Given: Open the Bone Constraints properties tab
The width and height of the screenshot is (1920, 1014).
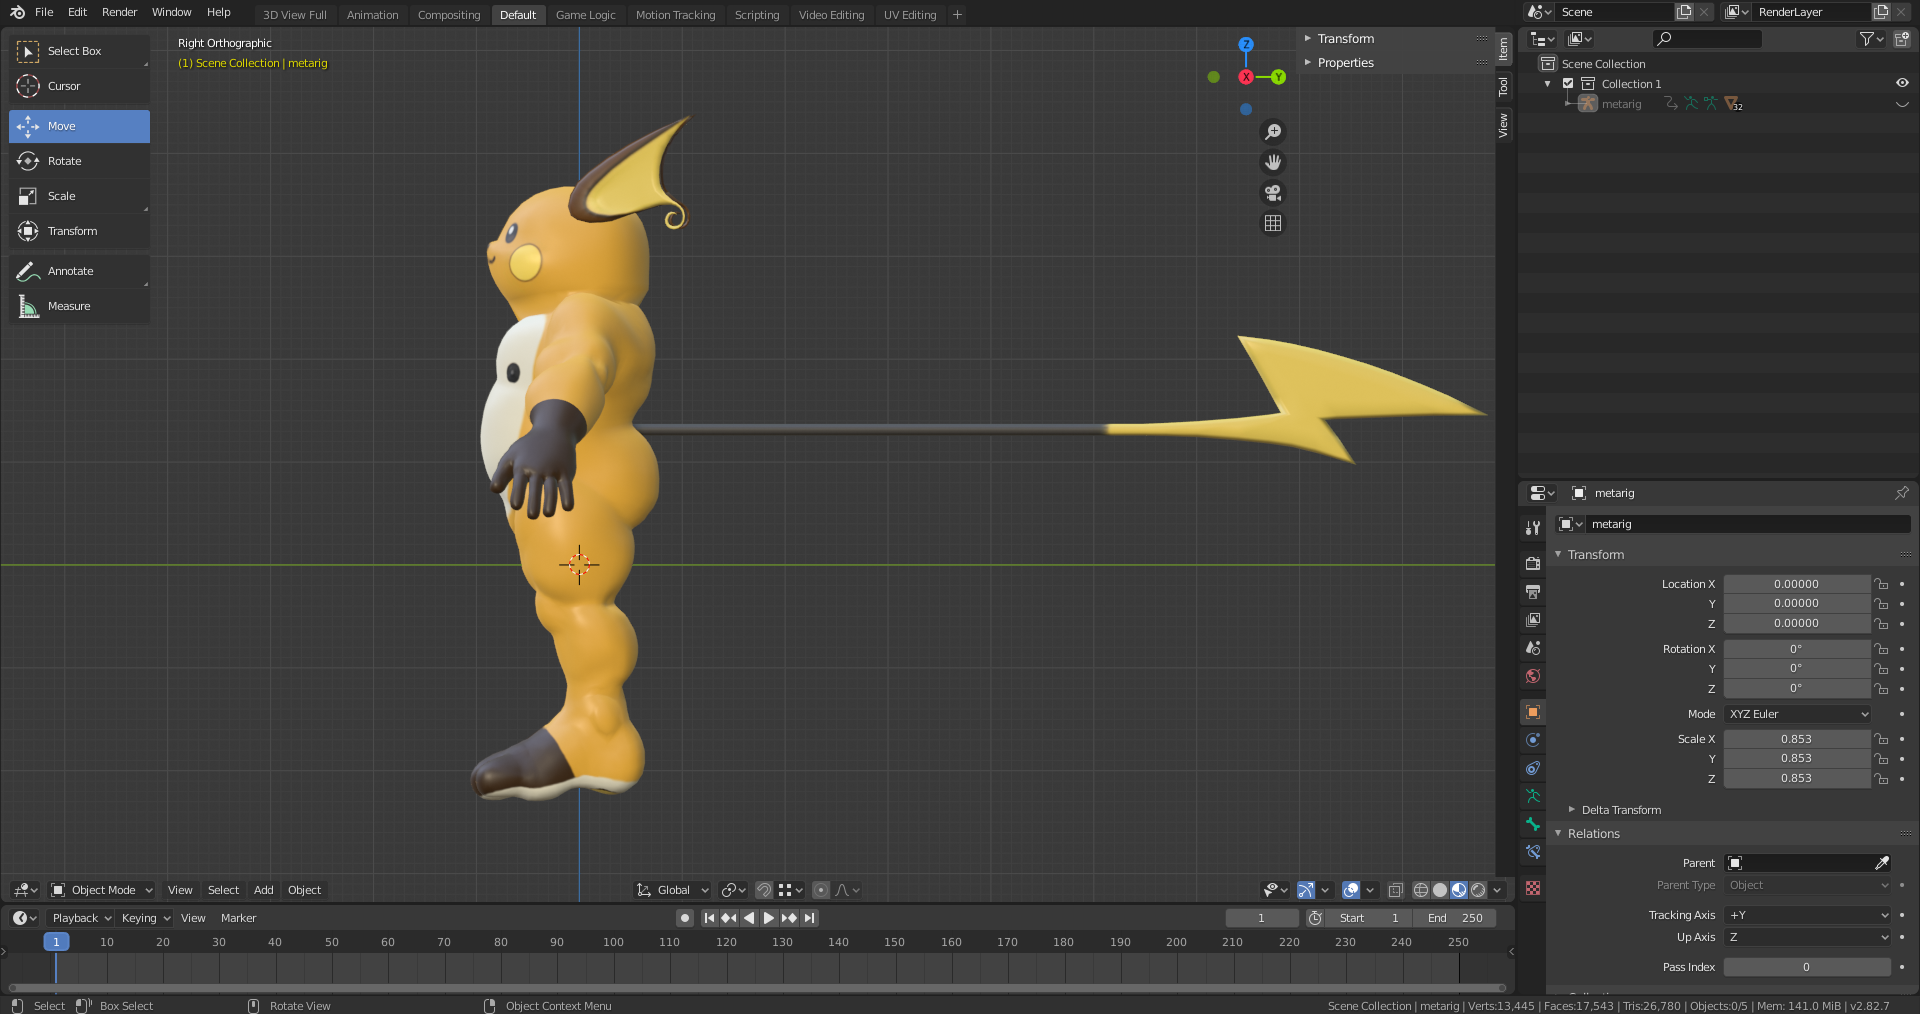Looking at the screenshot, I should click(1533, 852).
